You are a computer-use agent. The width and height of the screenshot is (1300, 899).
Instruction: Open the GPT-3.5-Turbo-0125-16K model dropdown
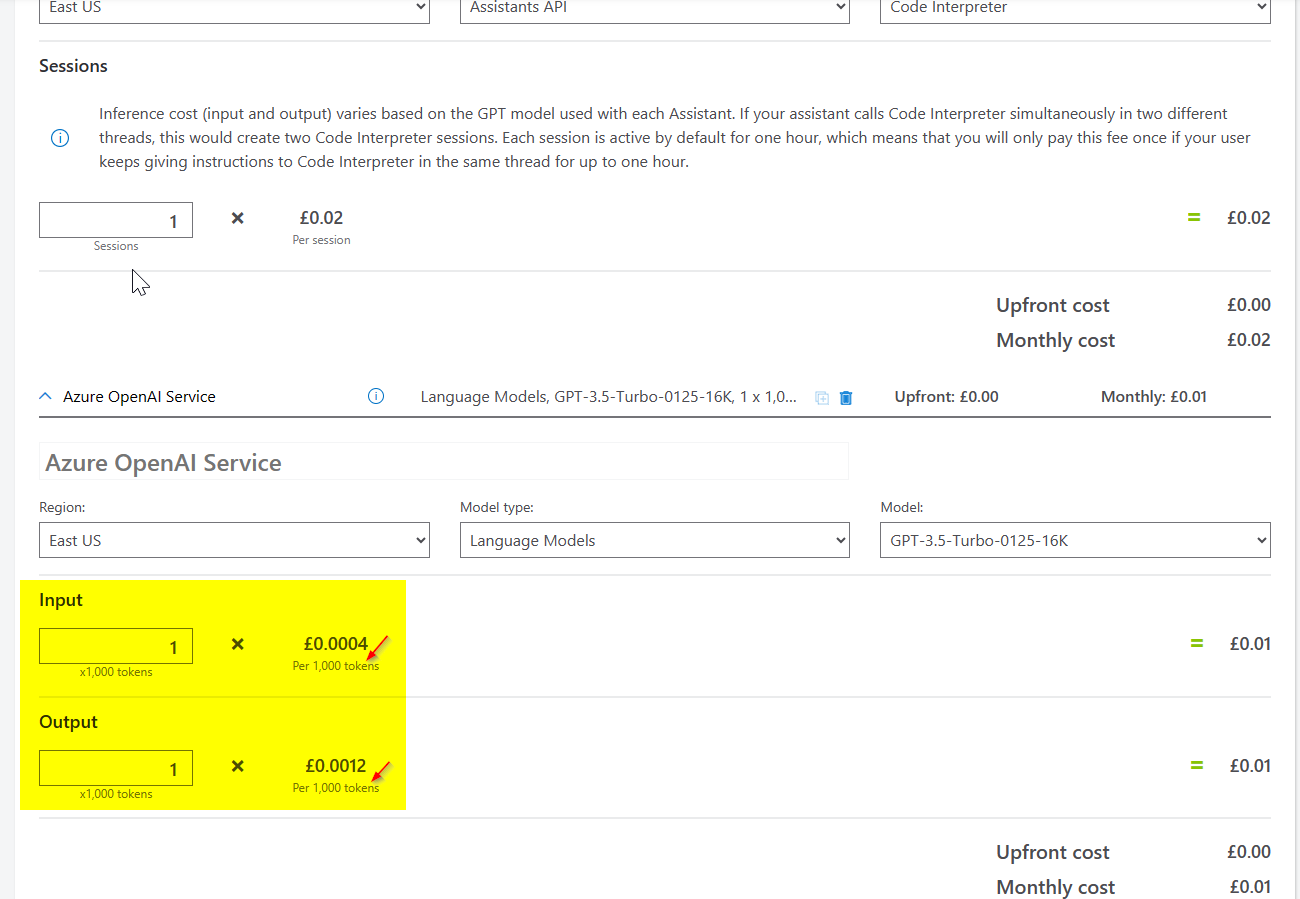click(x=1075, y=540)
